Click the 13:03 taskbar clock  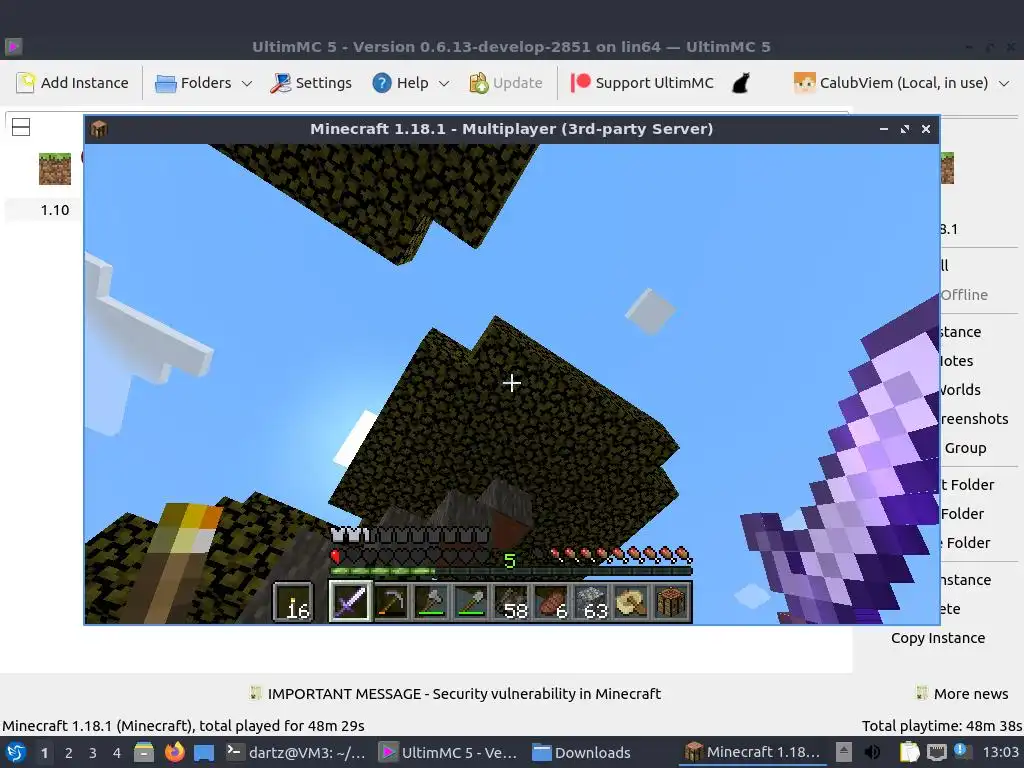click(1000, 752)
